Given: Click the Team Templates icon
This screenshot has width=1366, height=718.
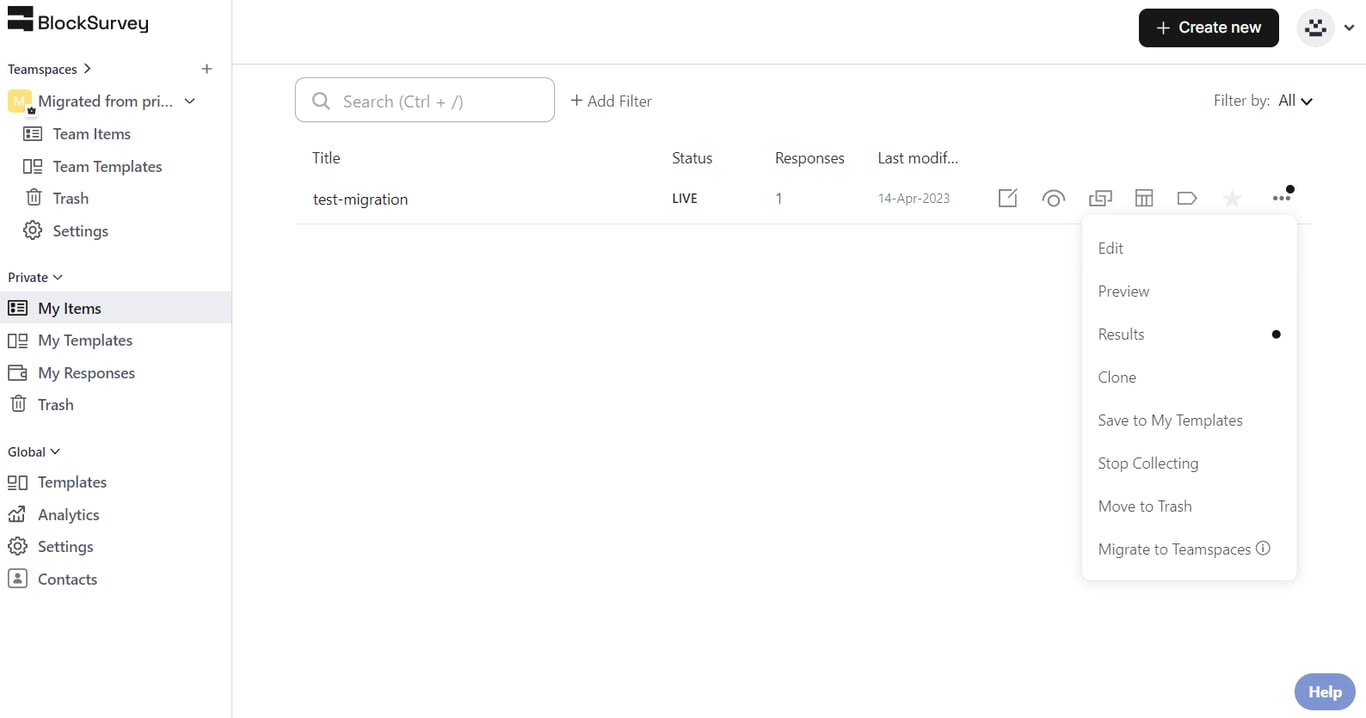Looking at the screenshot, I should pos(33,167).
